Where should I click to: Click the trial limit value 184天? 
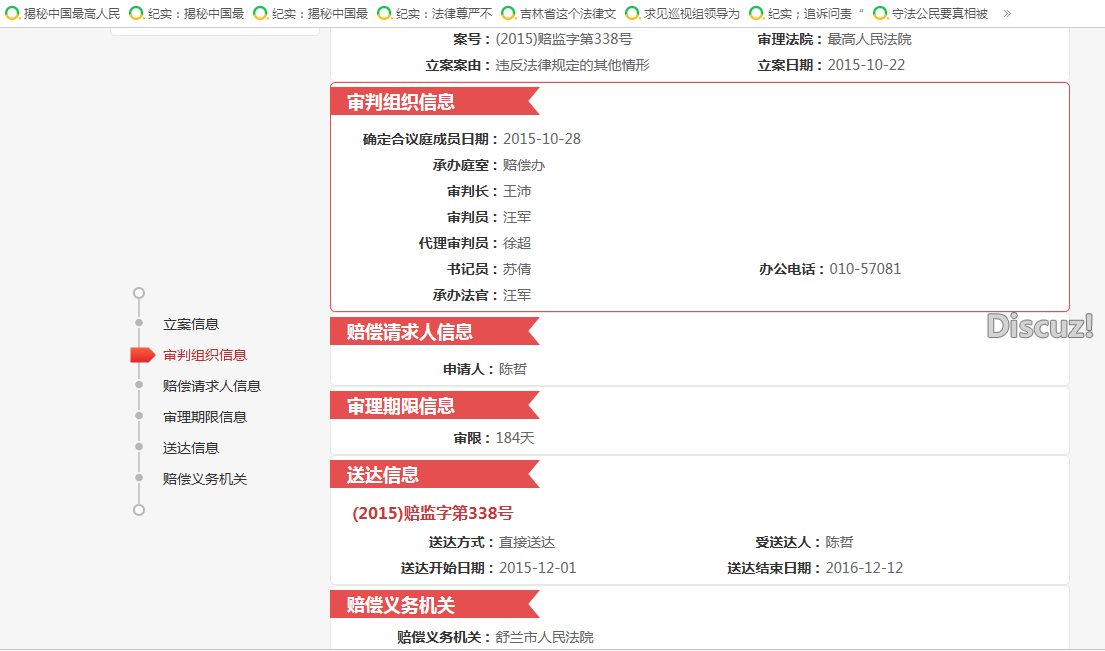[515, 438]
